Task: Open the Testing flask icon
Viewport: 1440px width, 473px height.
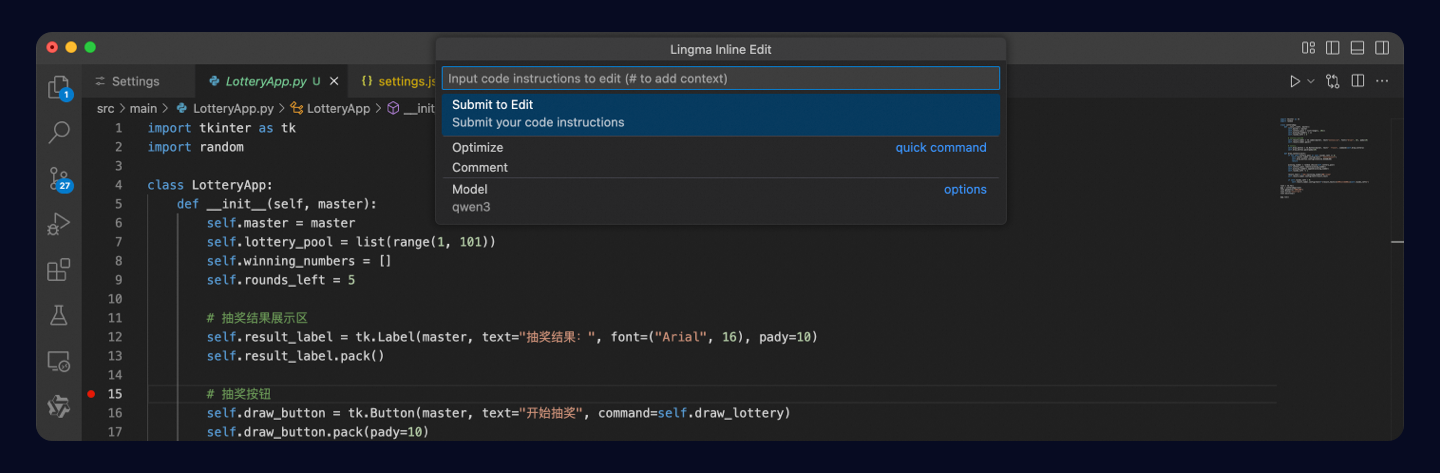Action: coord(59,315)
